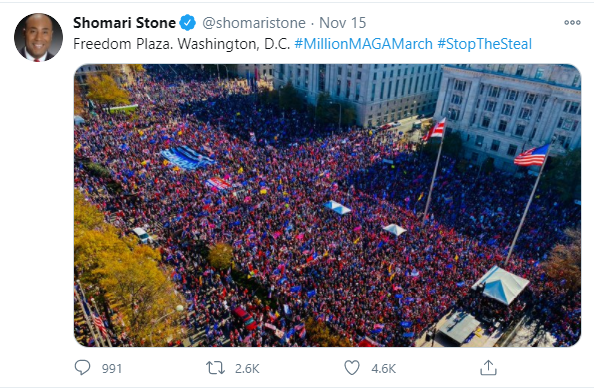Open the #StopTheSteal hashtag
Image resolution: width=594 pixels, height=388 pixels.
pyautogui.click(x=485, y=44)
